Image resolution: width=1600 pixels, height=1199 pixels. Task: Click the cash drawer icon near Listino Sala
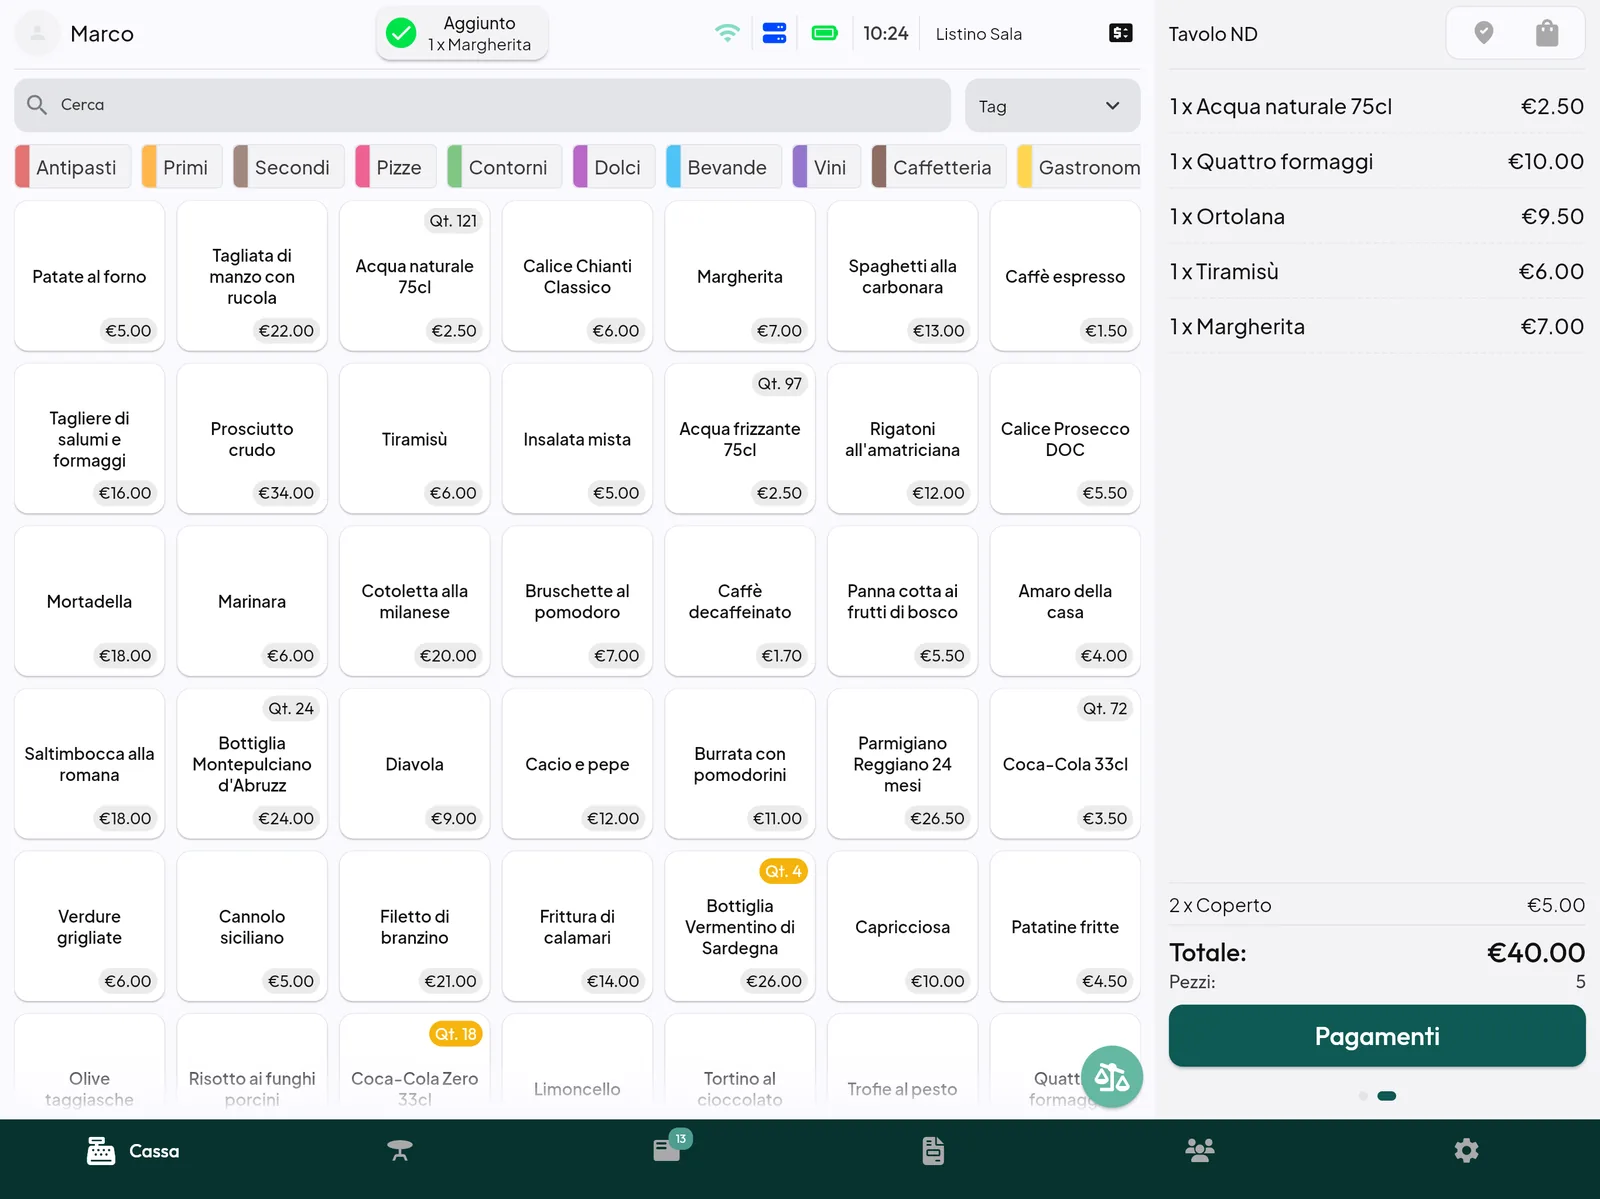[1121, 34]
